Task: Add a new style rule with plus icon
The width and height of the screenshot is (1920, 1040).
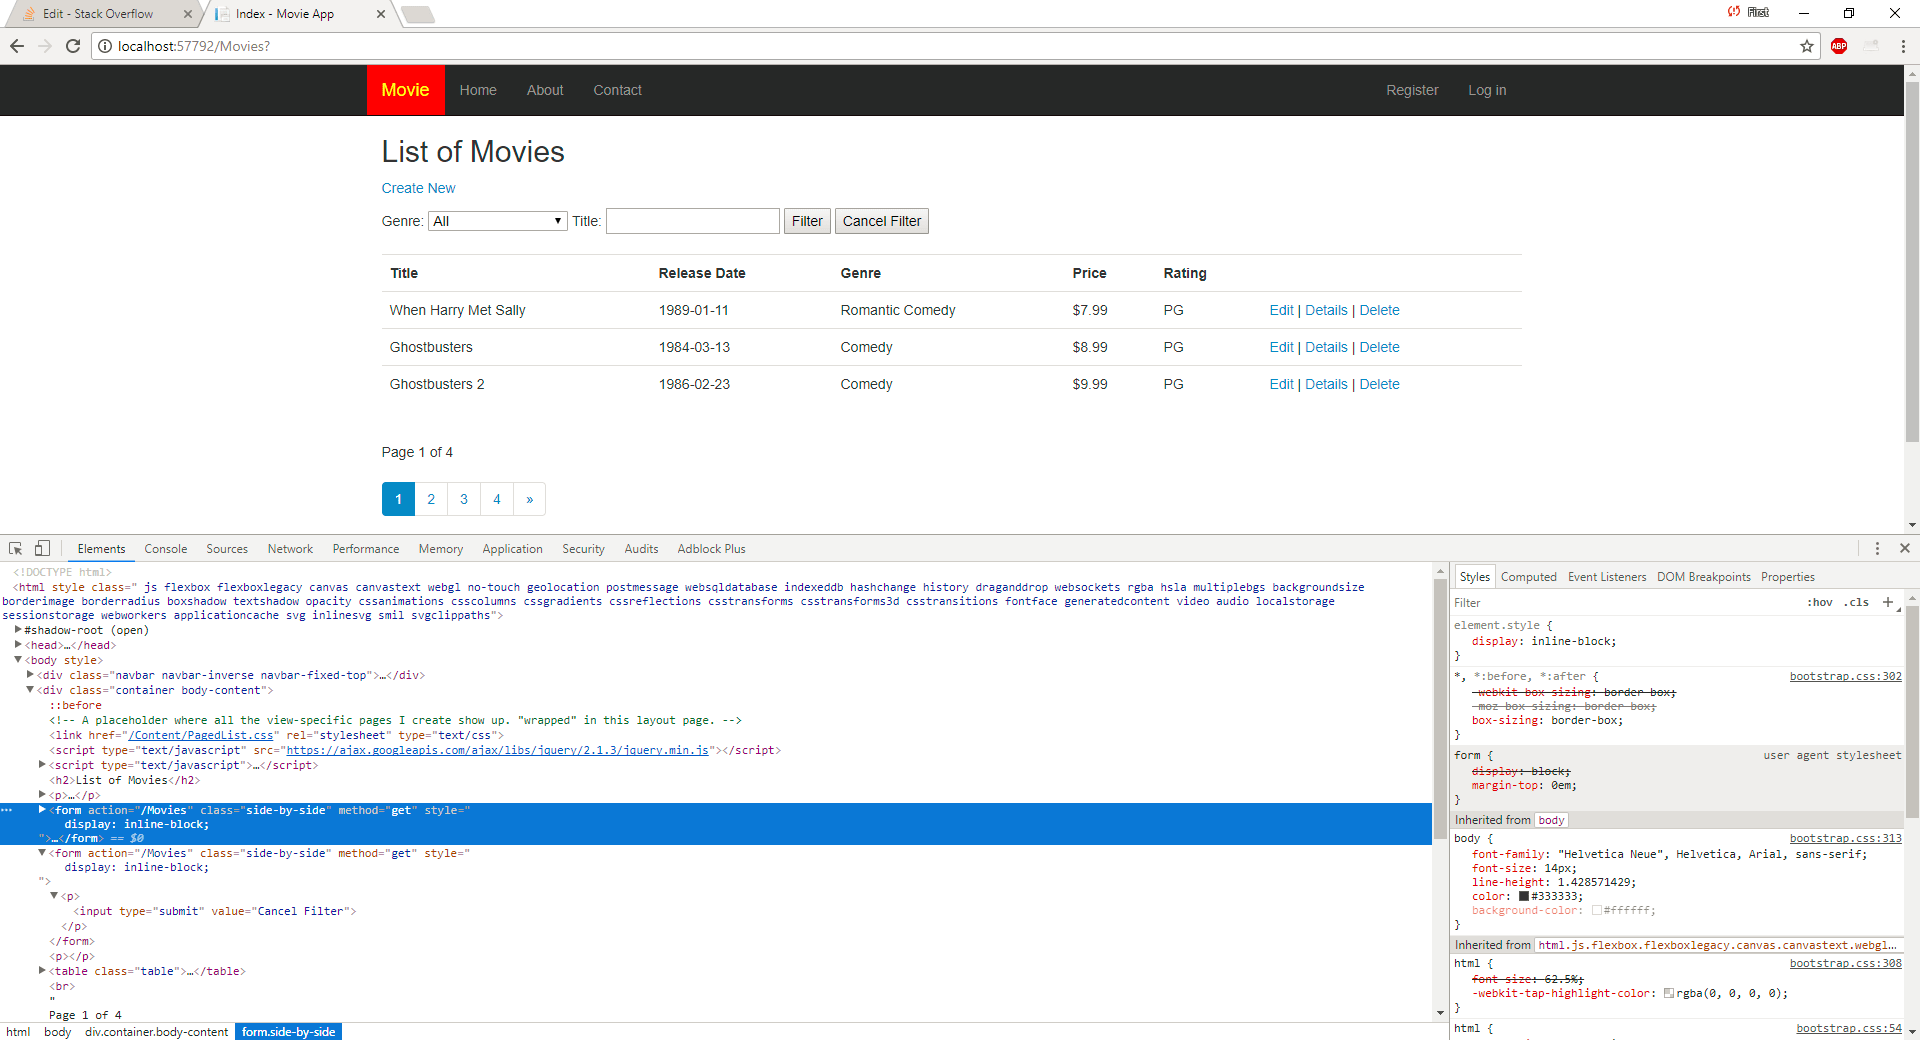Action: tap(1887, 602)
